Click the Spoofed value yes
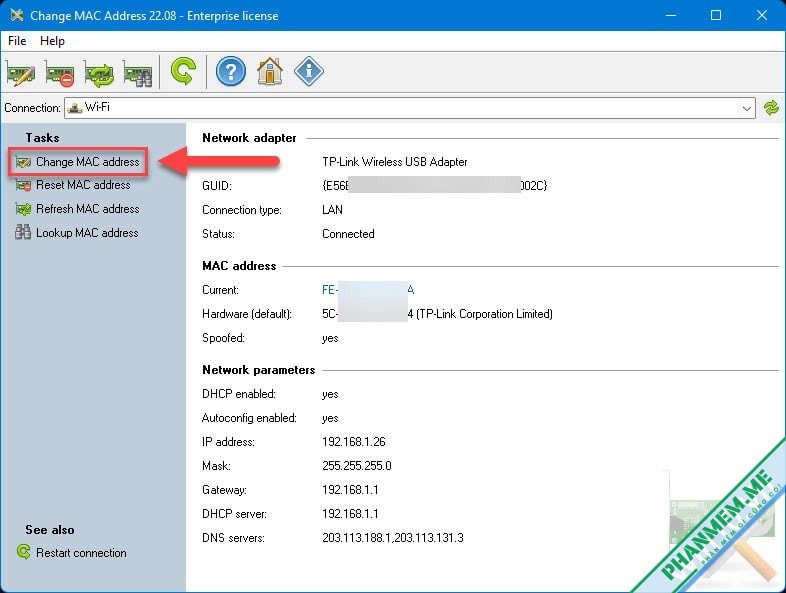786x593 pixels. click(x=330, y=338)
